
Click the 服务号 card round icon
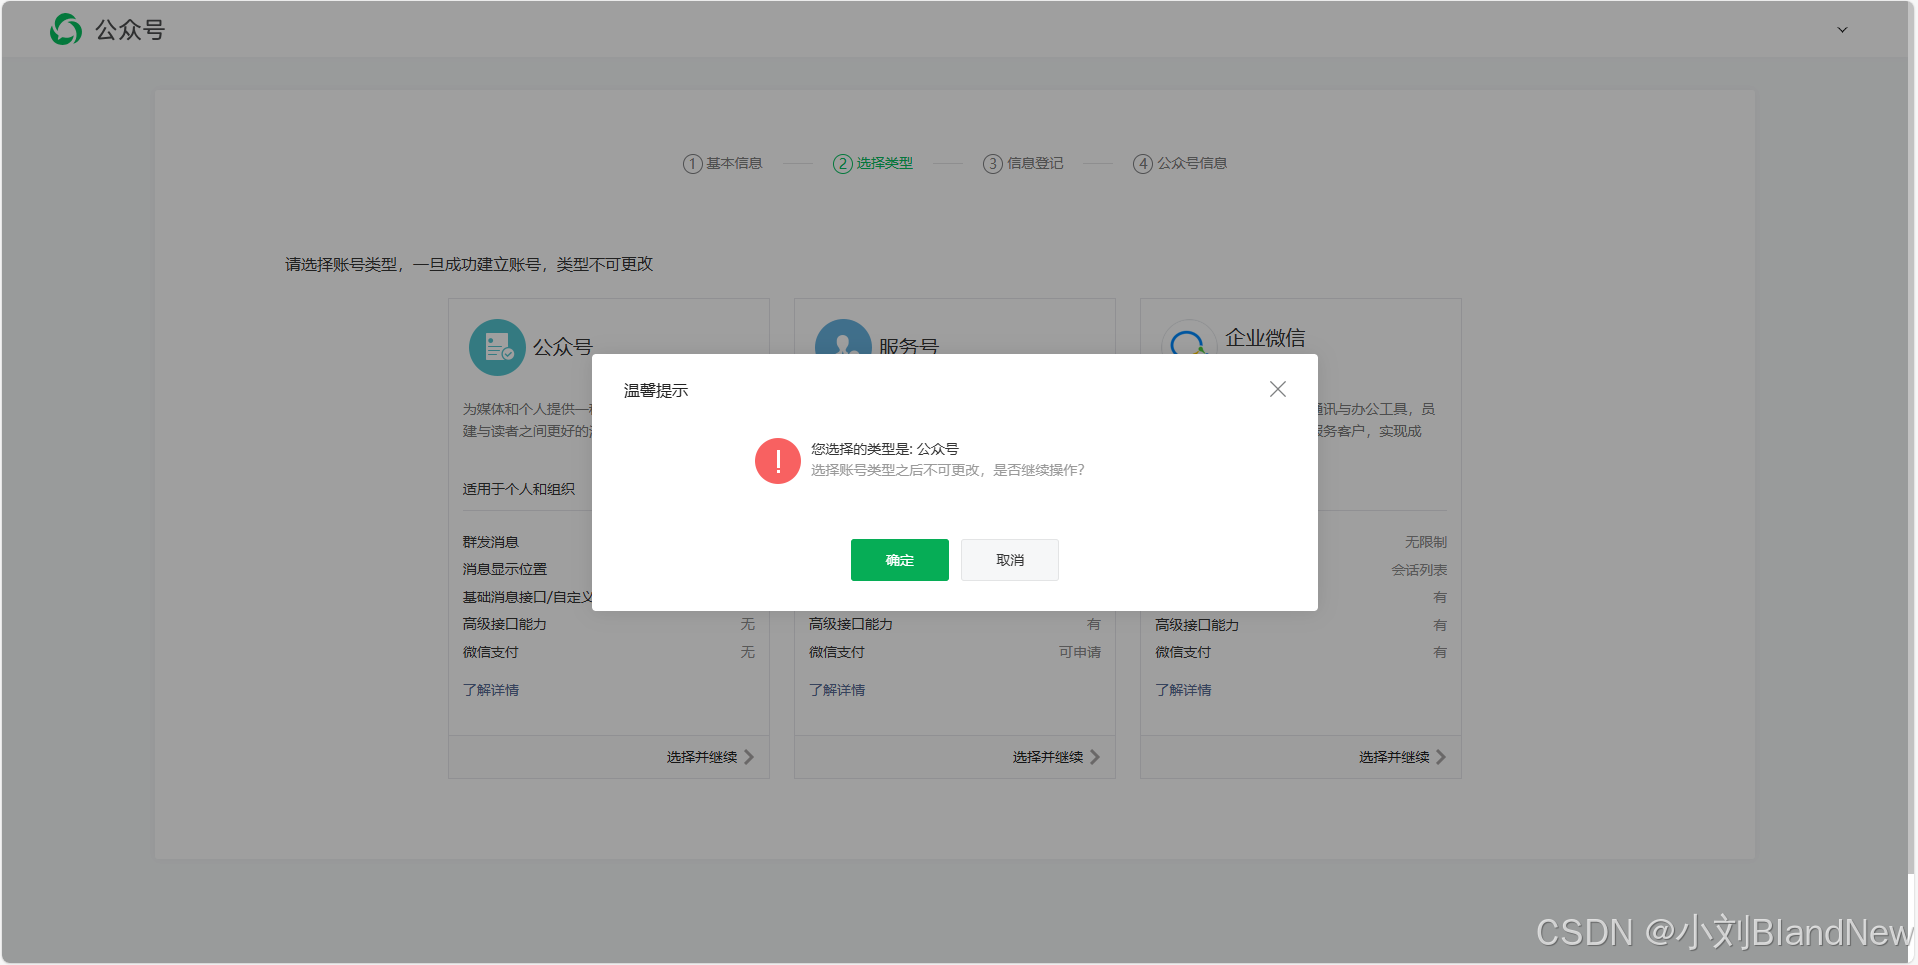coord(843,337)
